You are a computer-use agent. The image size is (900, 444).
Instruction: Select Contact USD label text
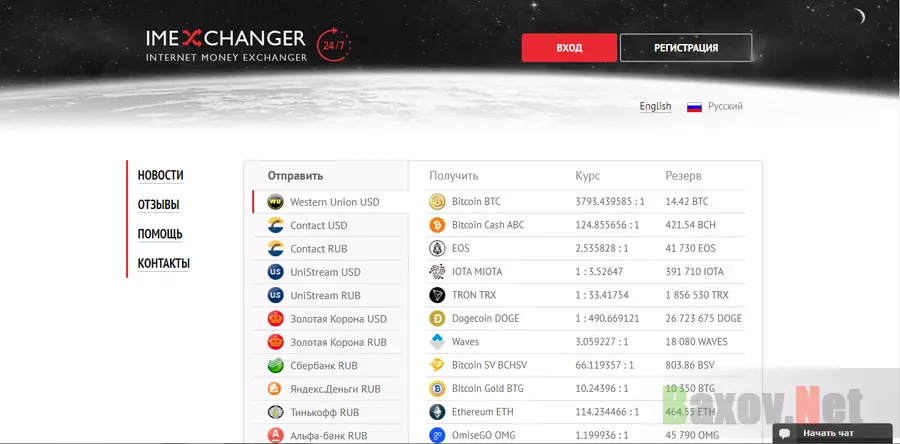coord(319,225)
